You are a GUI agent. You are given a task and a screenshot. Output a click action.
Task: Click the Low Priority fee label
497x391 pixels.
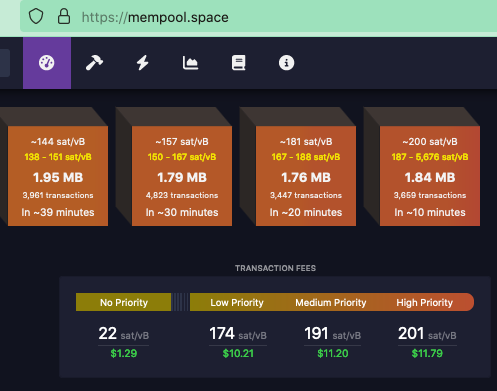237,302
